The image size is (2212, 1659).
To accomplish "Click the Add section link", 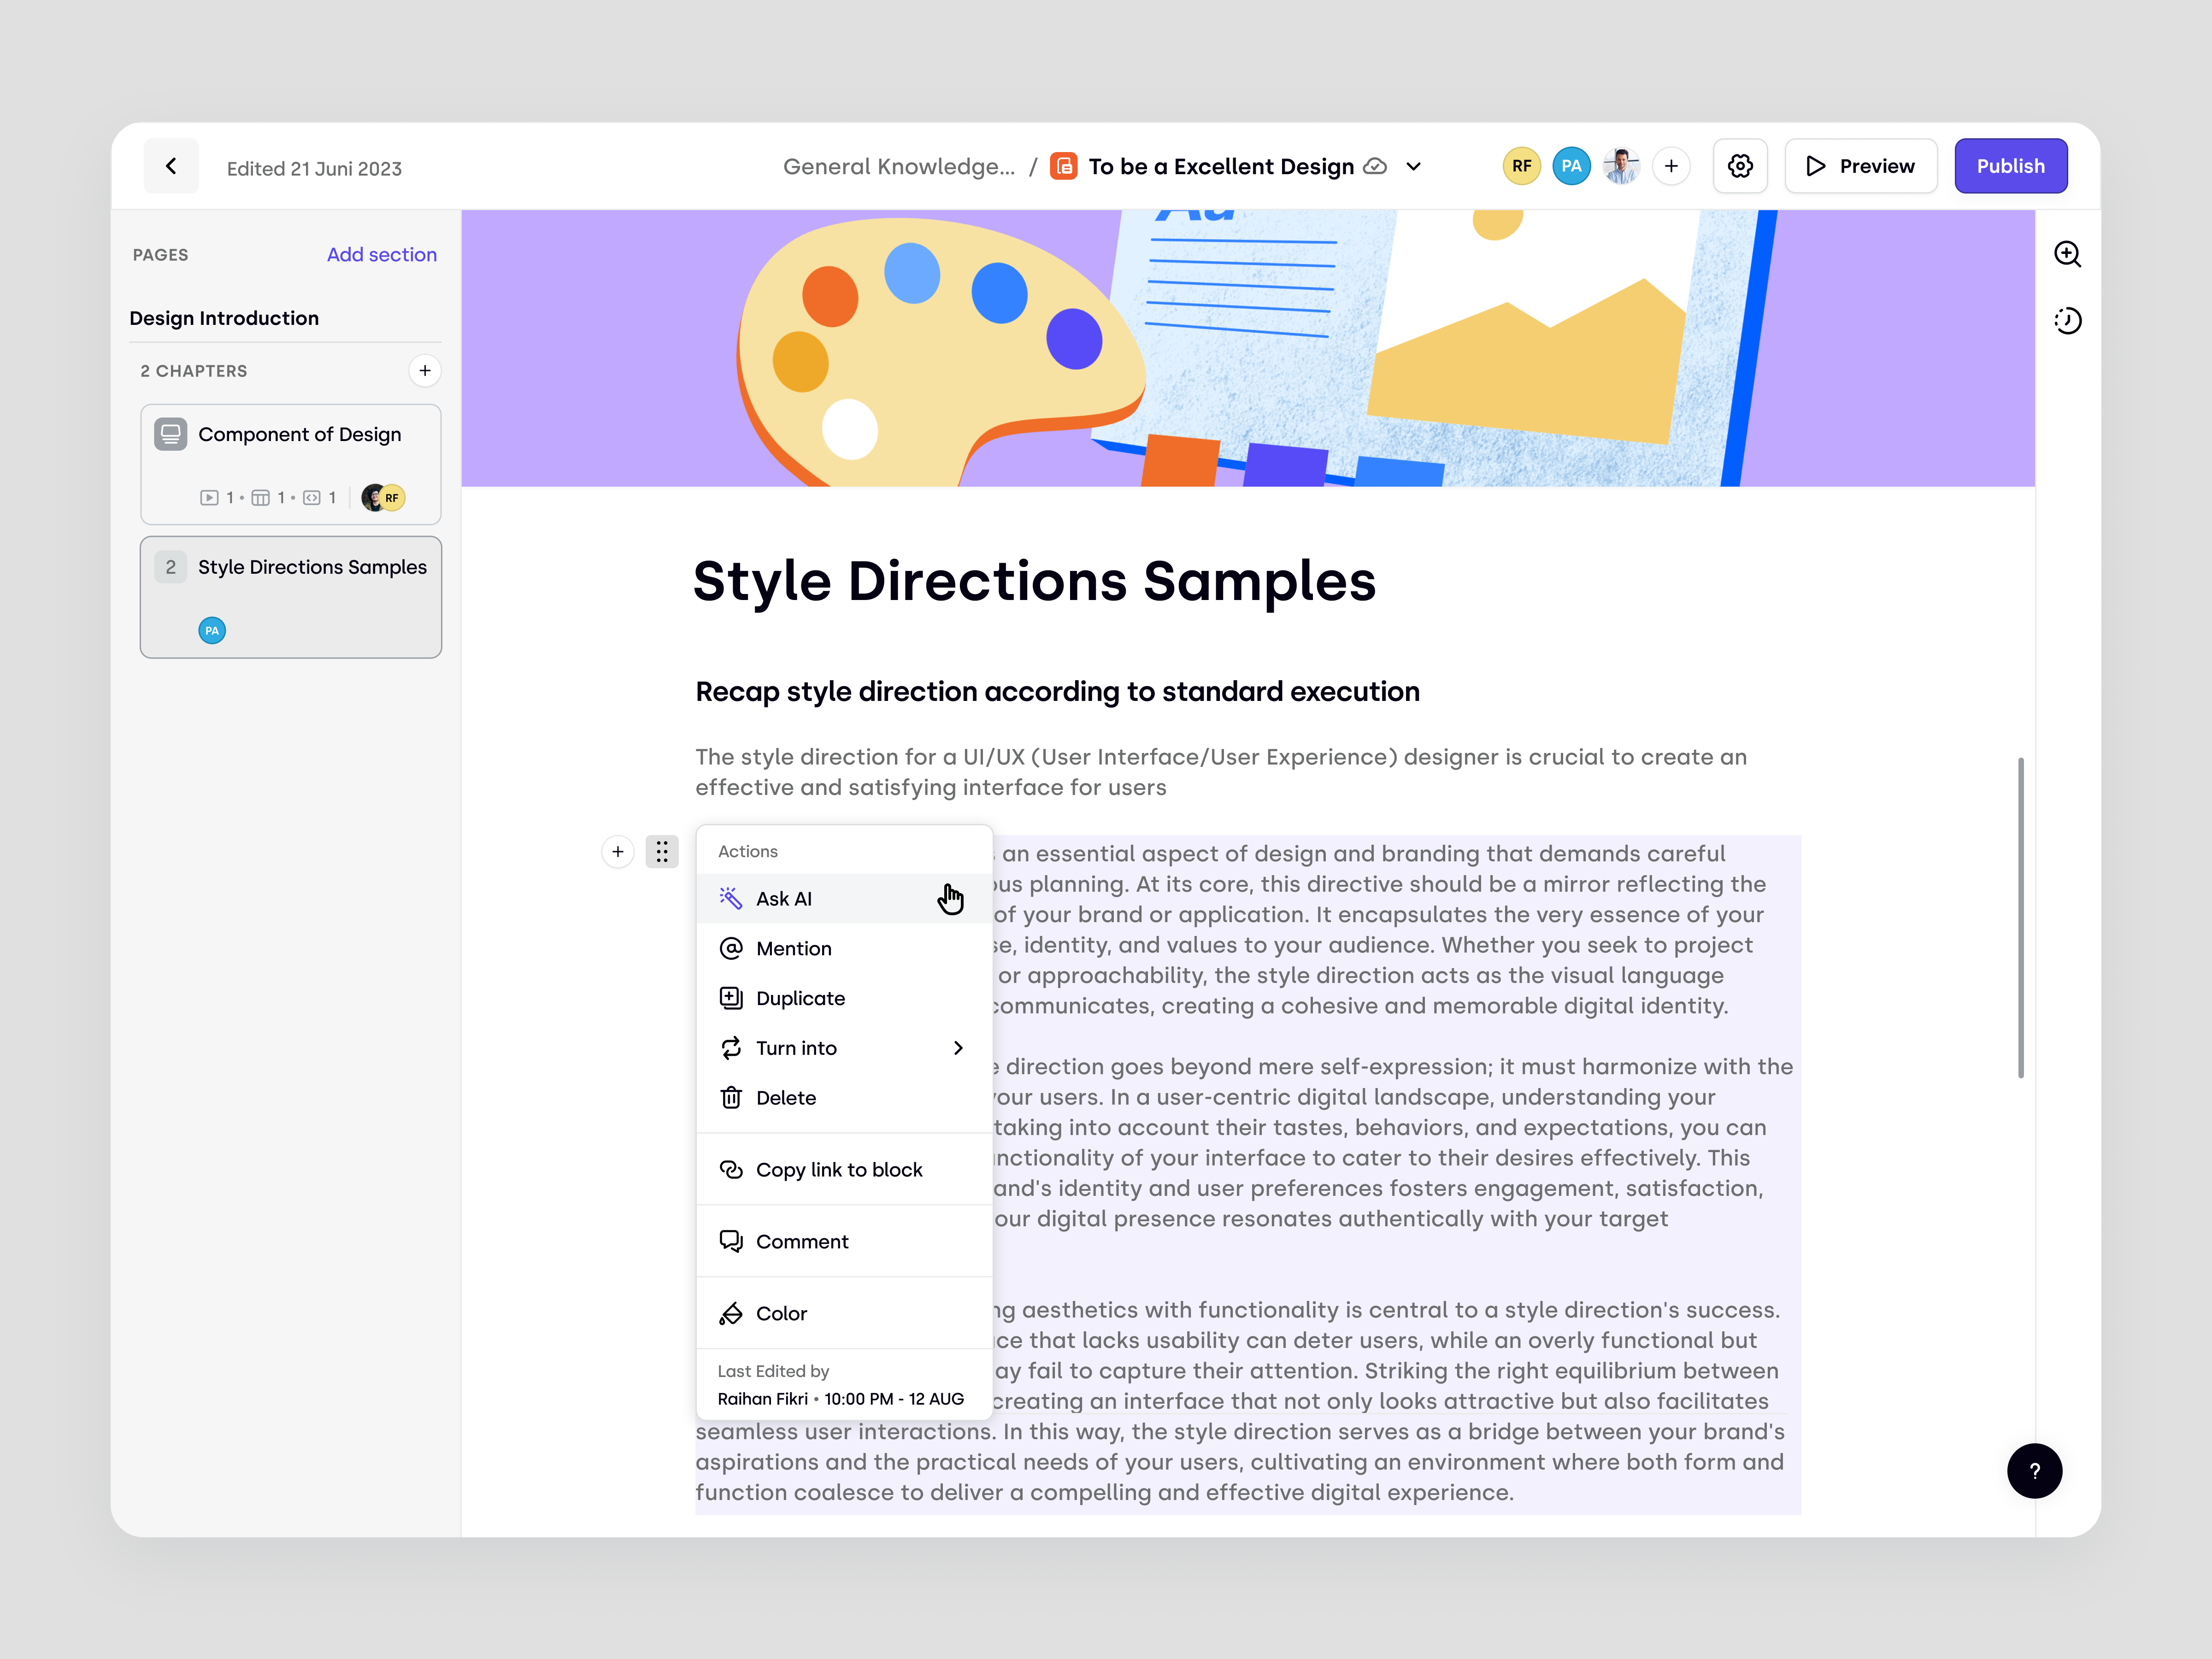I will pyautogui.click(x=382, y=254).
